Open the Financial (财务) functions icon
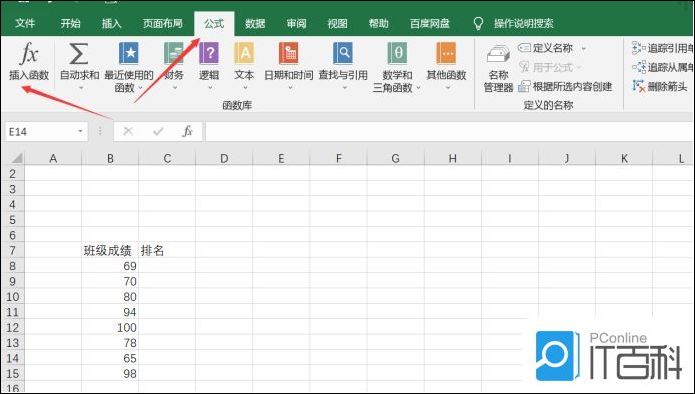 [x=174, y=54]
